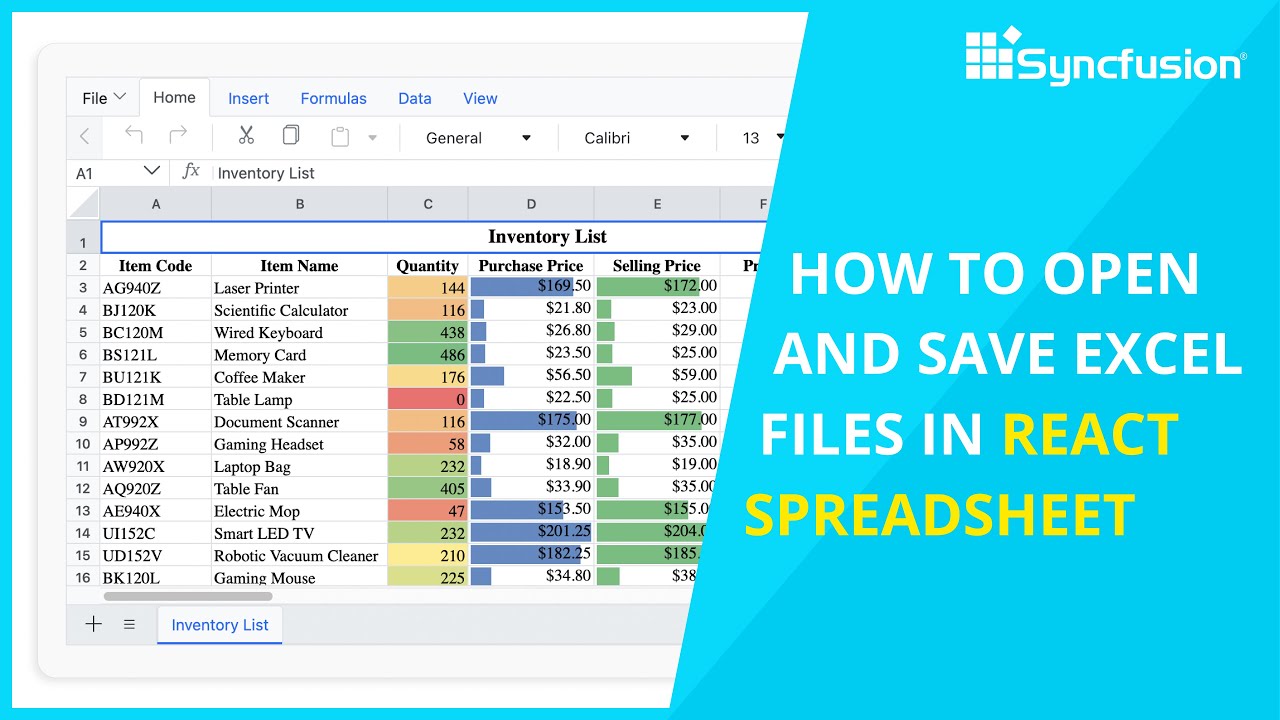
Task: Expand the Paste options arrow
Action: pyautogui.click(x=372, y=138)
